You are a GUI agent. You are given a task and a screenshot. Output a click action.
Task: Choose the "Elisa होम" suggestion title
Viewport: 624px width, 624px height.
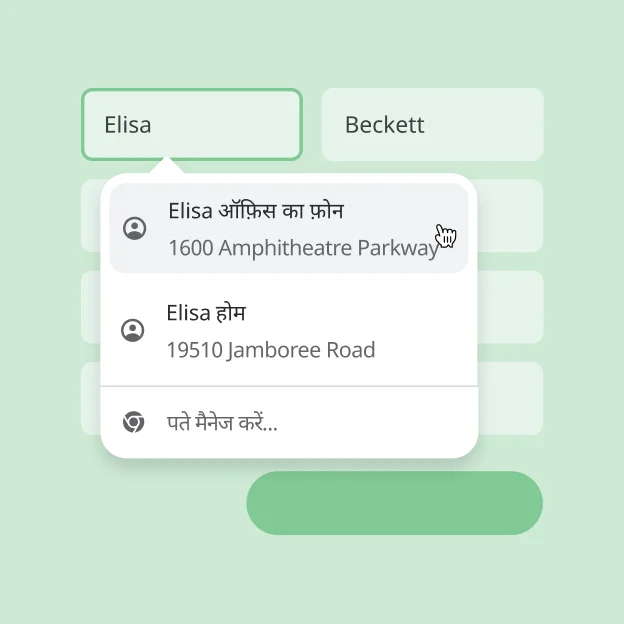[x=206, y=313]
